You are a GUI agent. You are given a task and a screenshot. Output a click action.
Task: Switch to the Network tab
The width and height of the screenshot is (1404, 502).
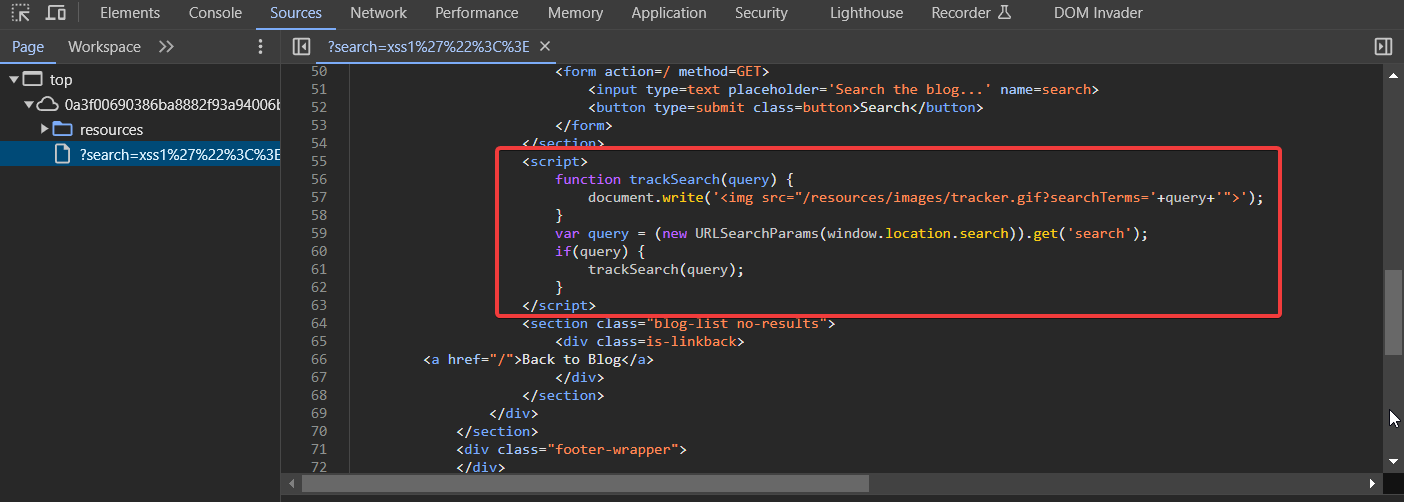[378, 13]
